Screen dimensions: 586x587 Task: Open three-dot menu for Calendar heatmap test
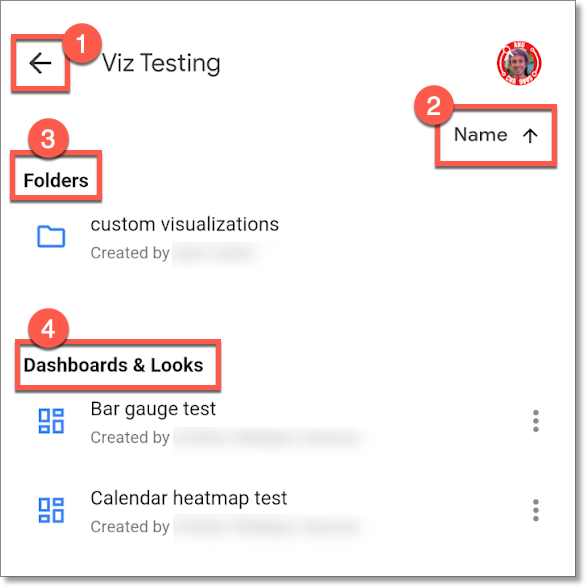pos(535,510)
